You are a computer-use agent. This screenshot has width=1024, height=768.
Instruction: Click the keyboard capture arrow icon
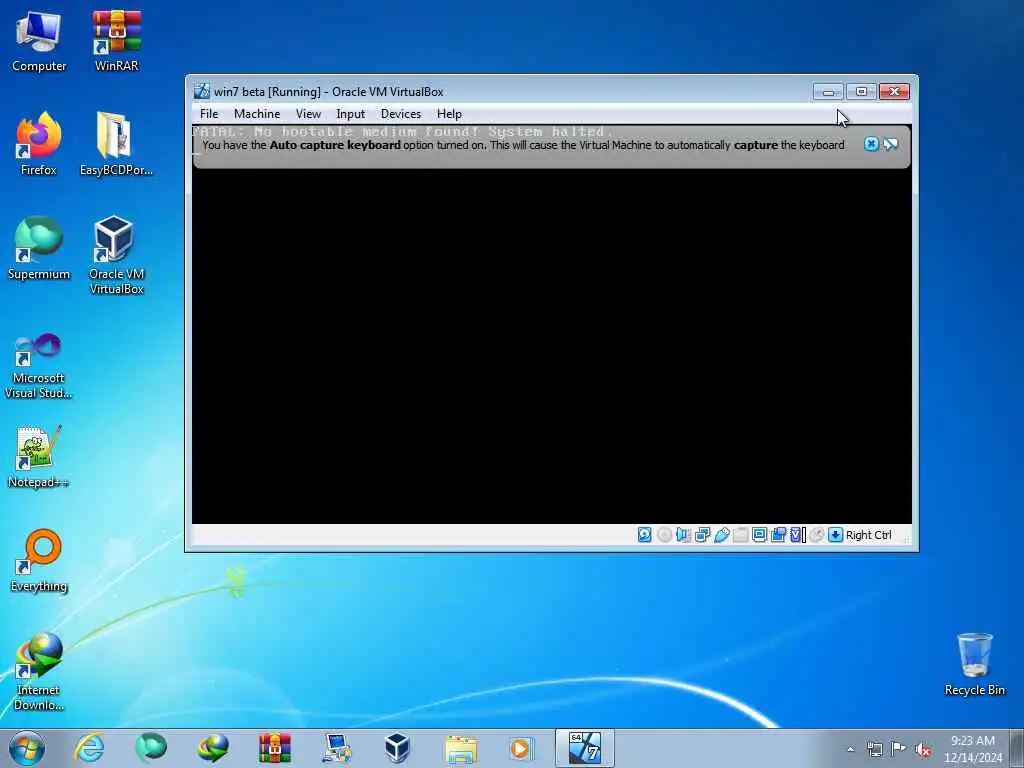(835, 535)
